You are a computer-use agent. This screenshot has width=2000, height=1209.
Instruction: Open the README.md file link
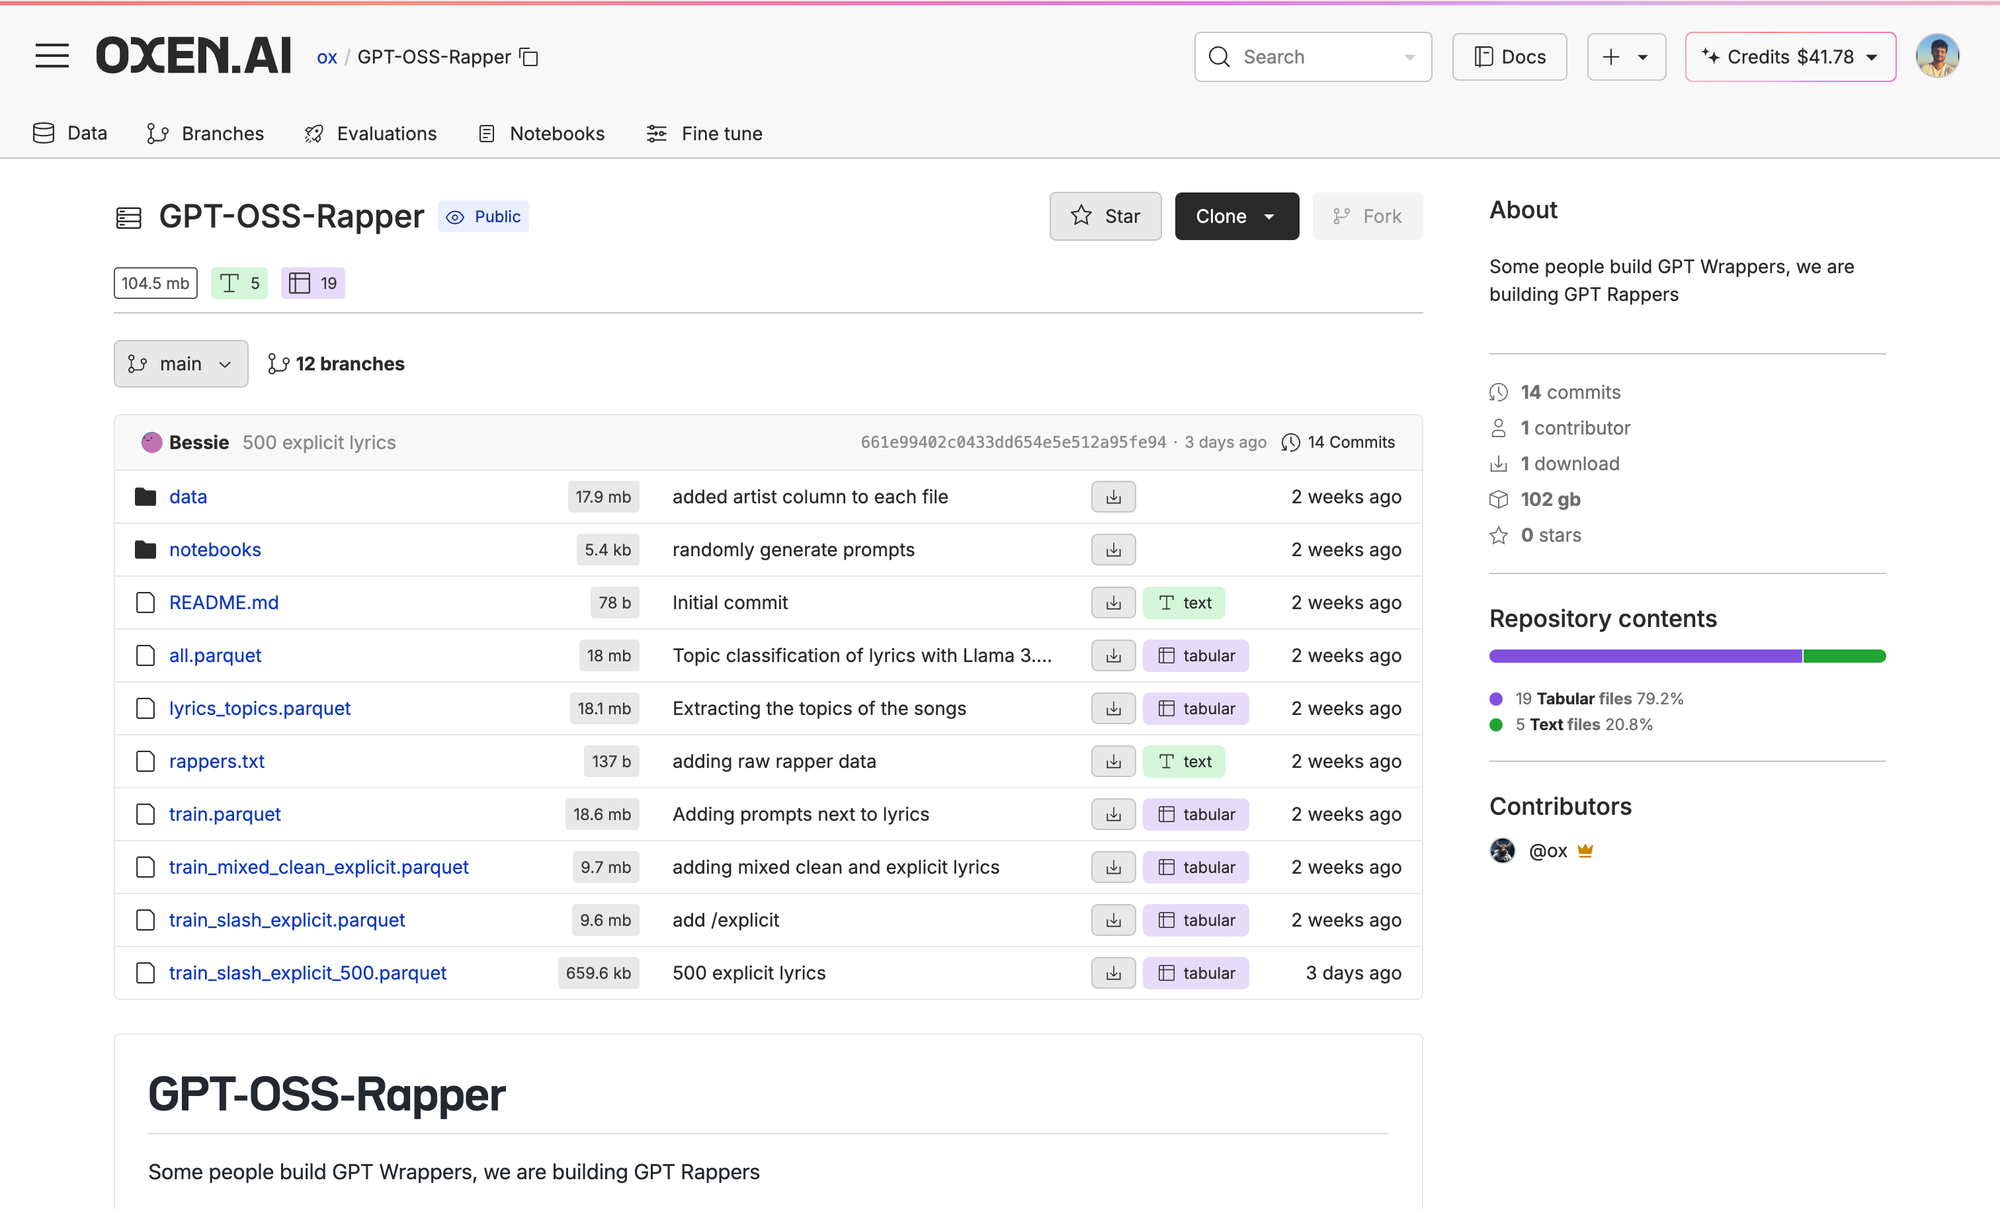pos(224,603)
